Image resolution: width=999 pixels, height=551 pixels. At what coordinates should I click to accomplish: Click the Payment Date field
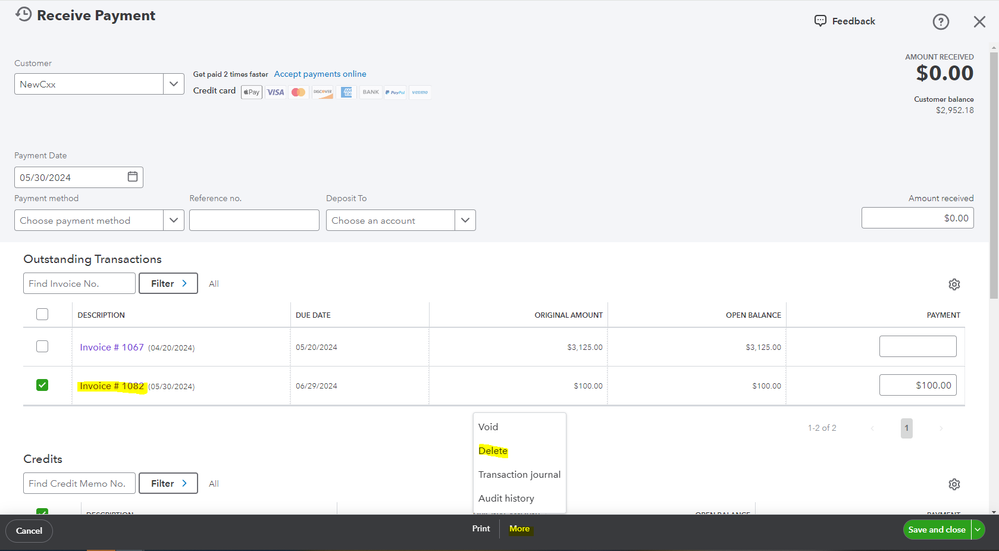78,177
